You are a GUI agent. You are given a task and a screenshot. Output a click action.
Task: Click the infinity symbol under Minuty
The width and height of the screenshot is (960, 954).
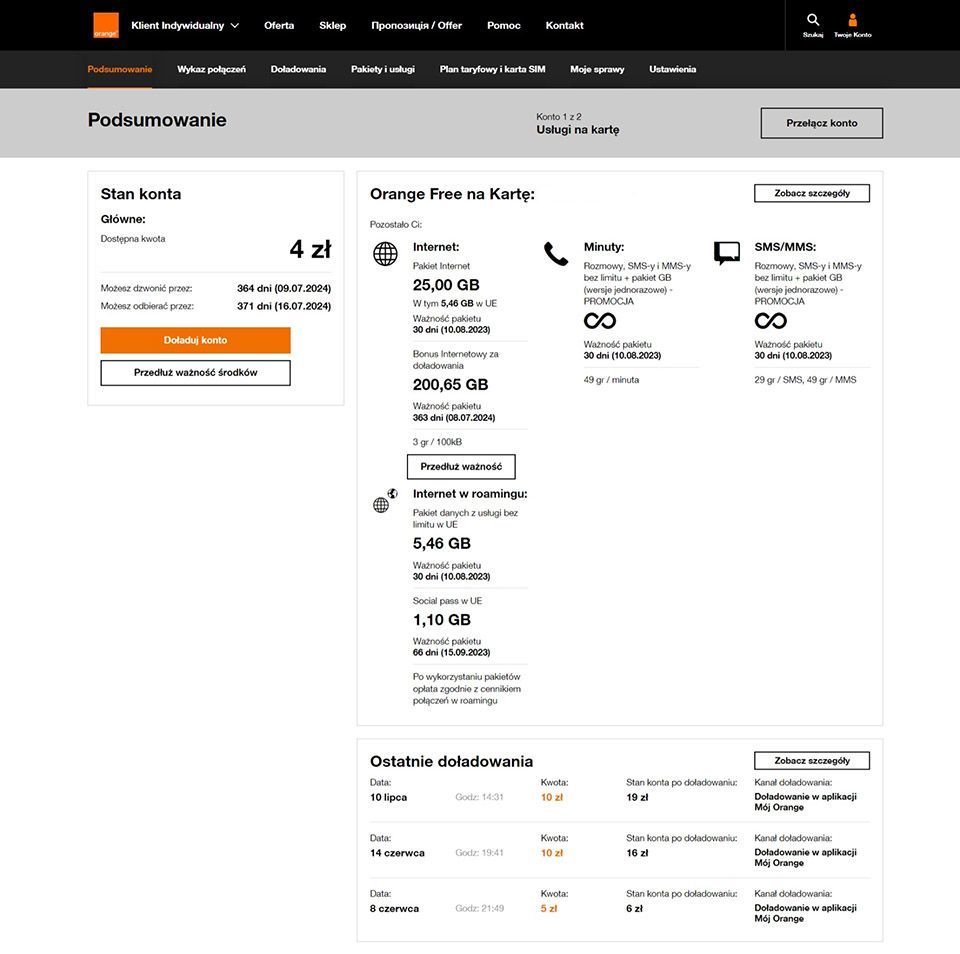(600, 321)
